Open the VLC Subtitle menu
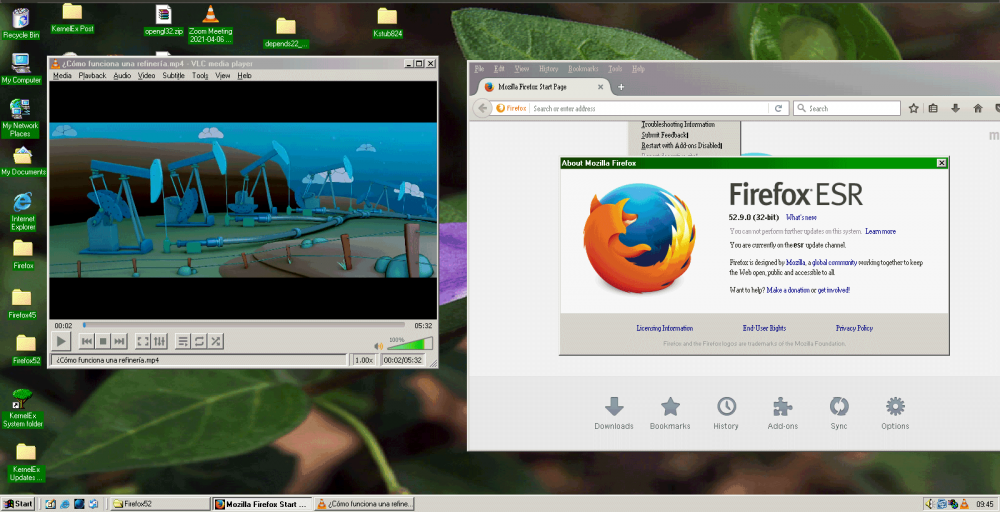 (x=173, y=75)
